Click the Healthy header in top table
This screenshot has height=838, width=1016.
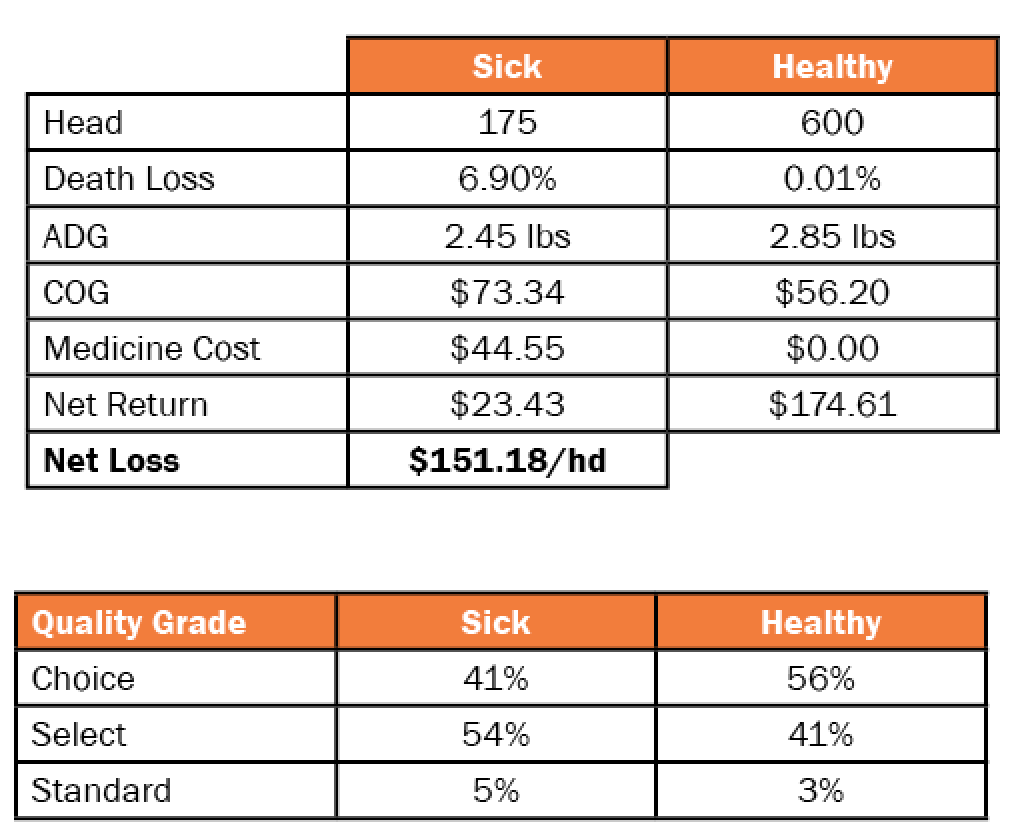(x=833, y=67)
